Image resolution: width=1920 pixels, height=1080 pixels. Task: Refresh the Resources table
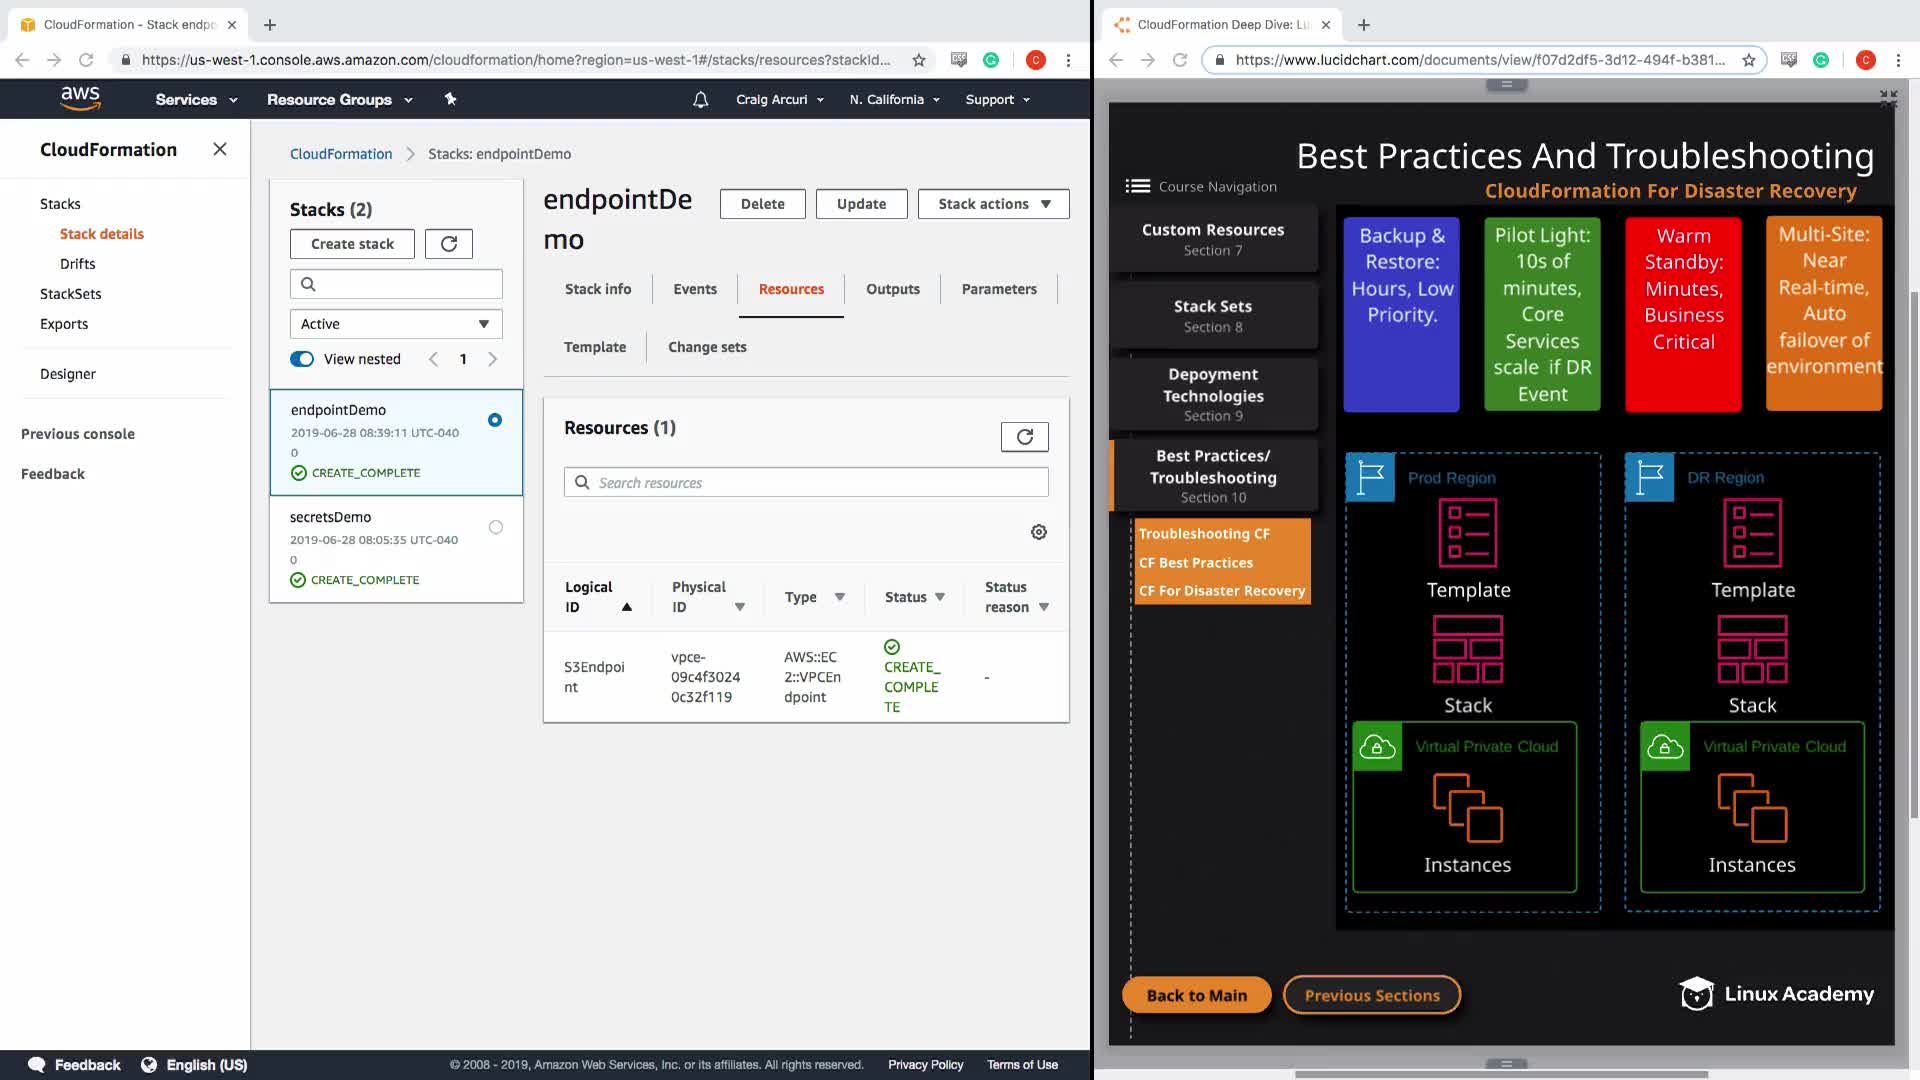point(1024,437)
